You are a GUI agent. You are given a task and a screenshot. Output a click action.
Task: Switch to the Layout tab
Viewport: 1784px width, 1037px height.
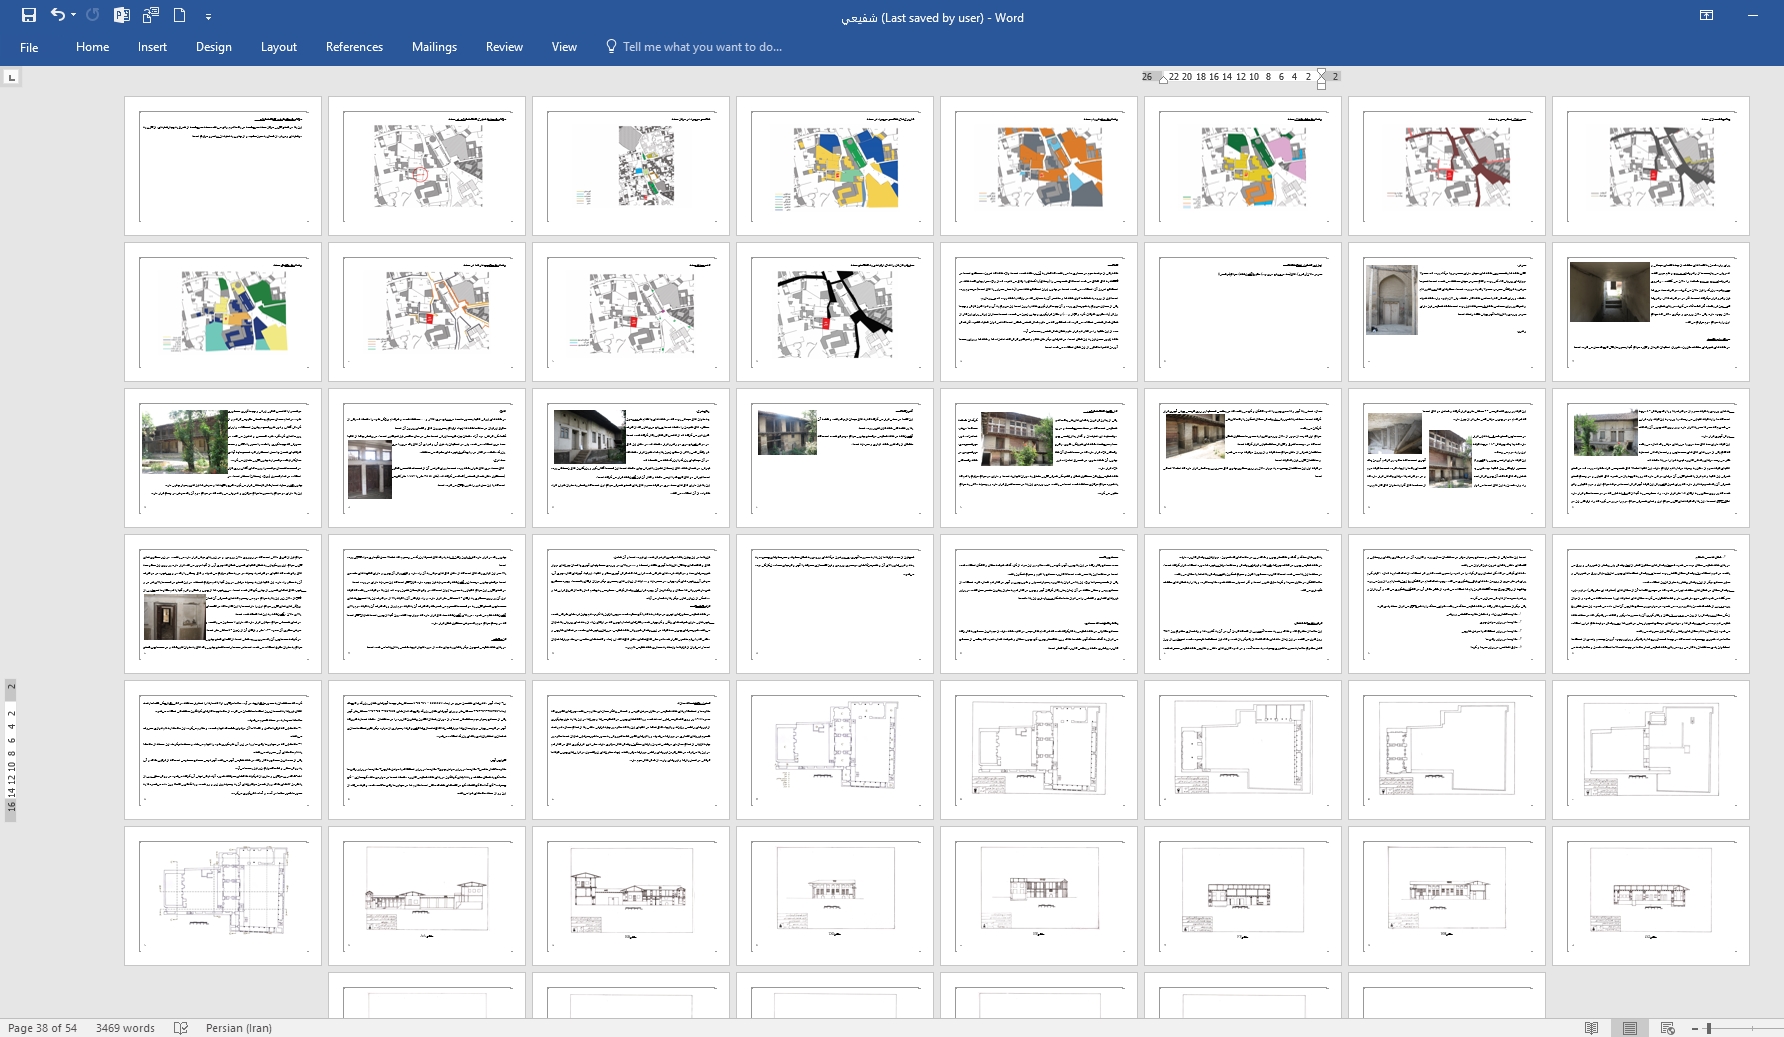pyautogui.click(x=278, y=47)
